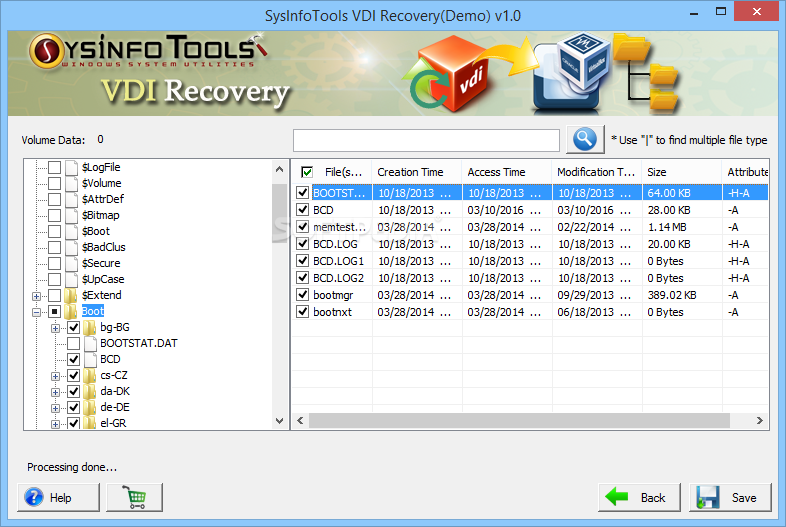Click the Help button
The width and height of the screenshot is (786, 527).
(58, 497)
